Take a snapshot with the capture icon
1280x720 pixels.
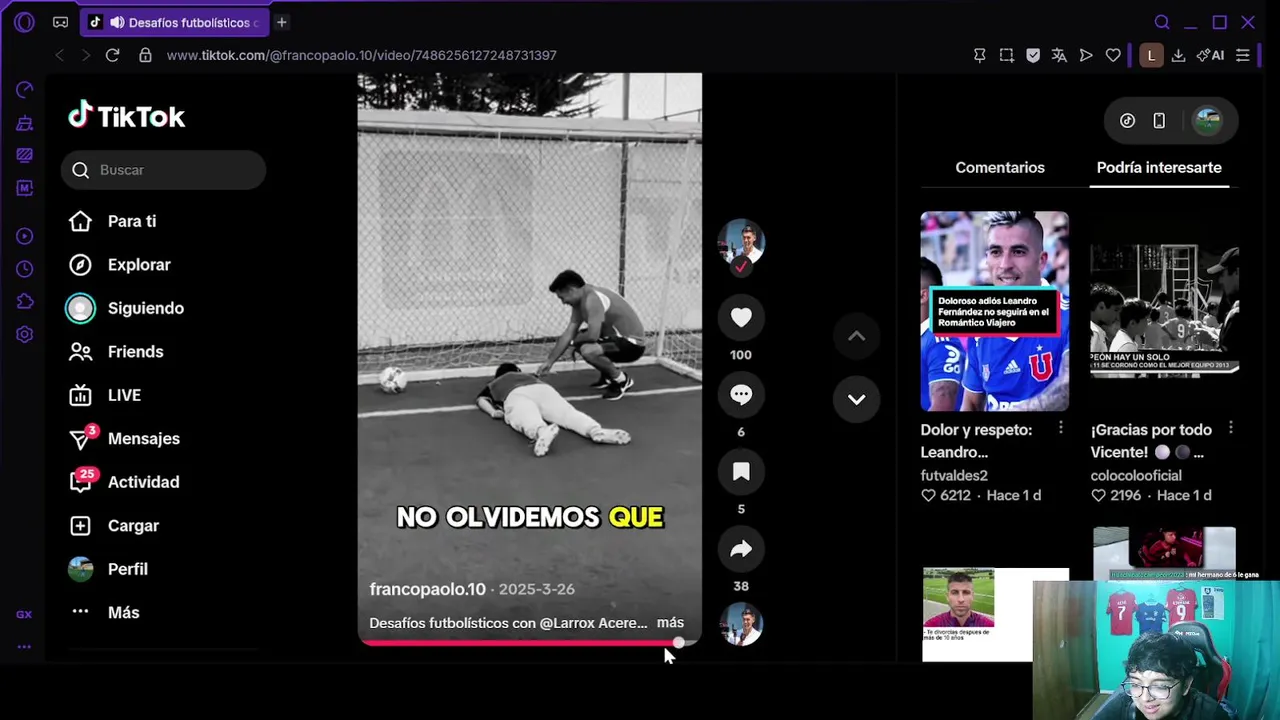(x=1007, y=55)
